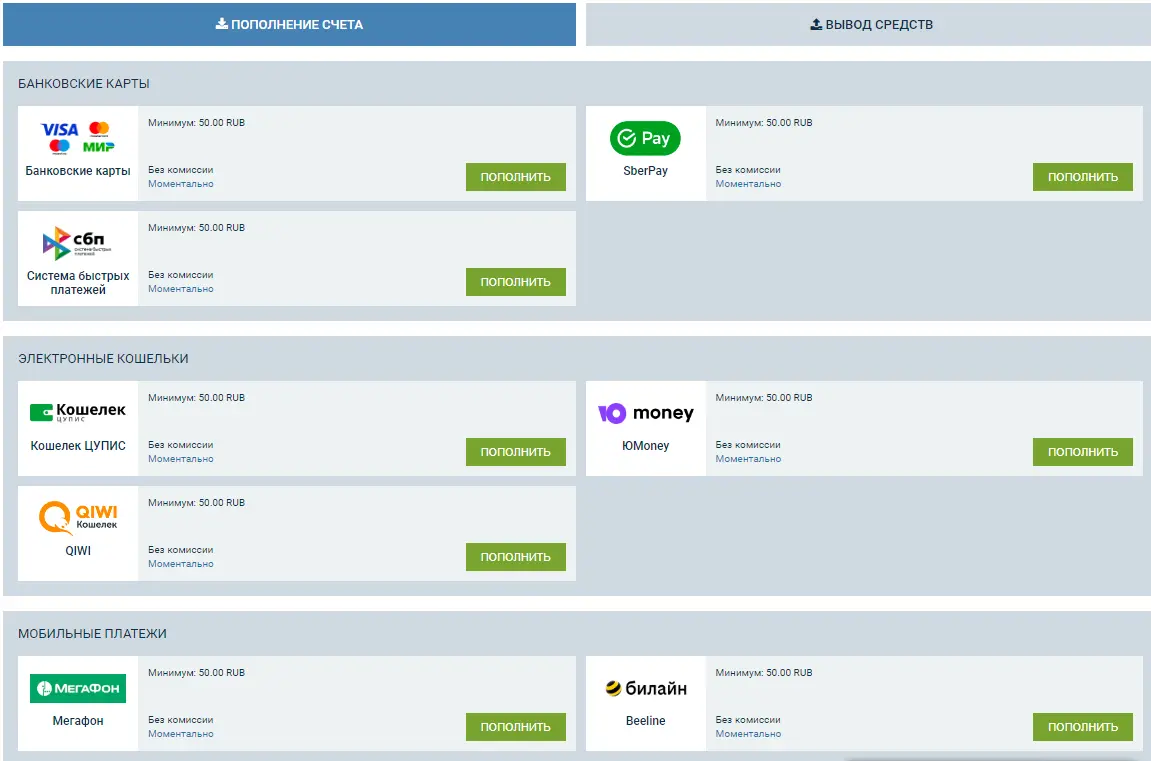Image resolution: width=1151 pixels, height=761 pixels.
Task: Select the SBP fast payments logo
Action: tap(77, 243)
